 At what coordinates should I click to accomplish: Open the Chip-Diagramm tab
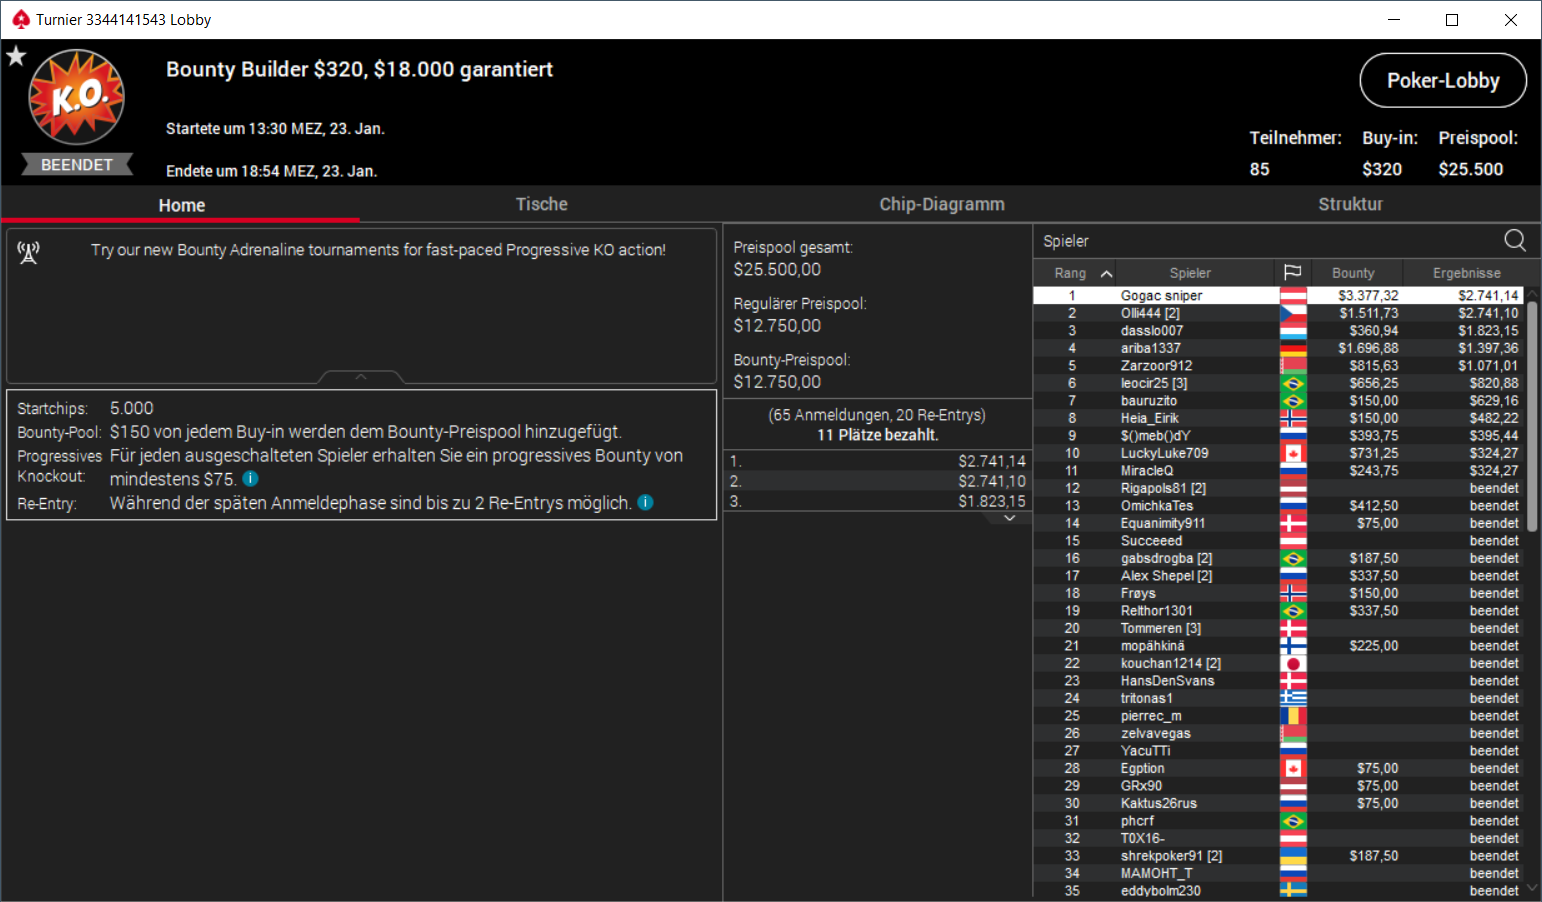[942, 204]
